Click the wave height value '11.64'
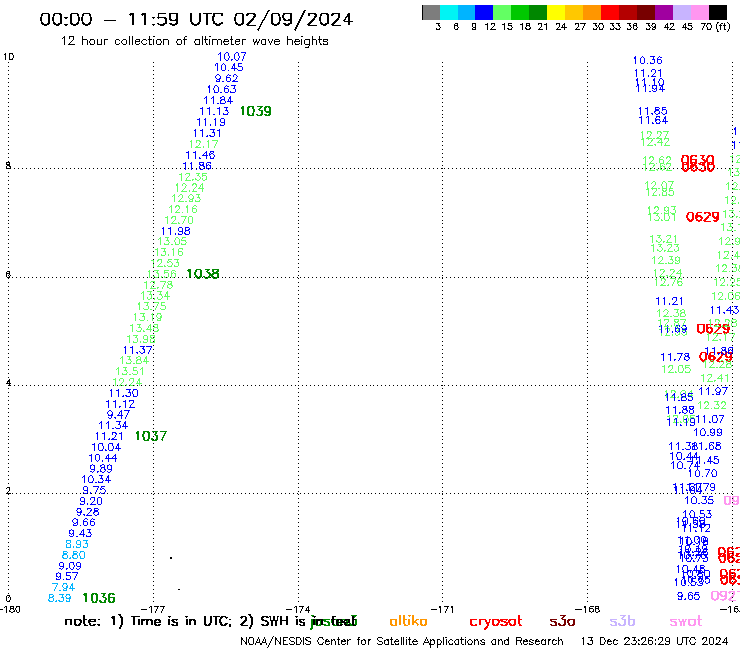The width and height of the screenshot is (740, 650). [653, 120]
